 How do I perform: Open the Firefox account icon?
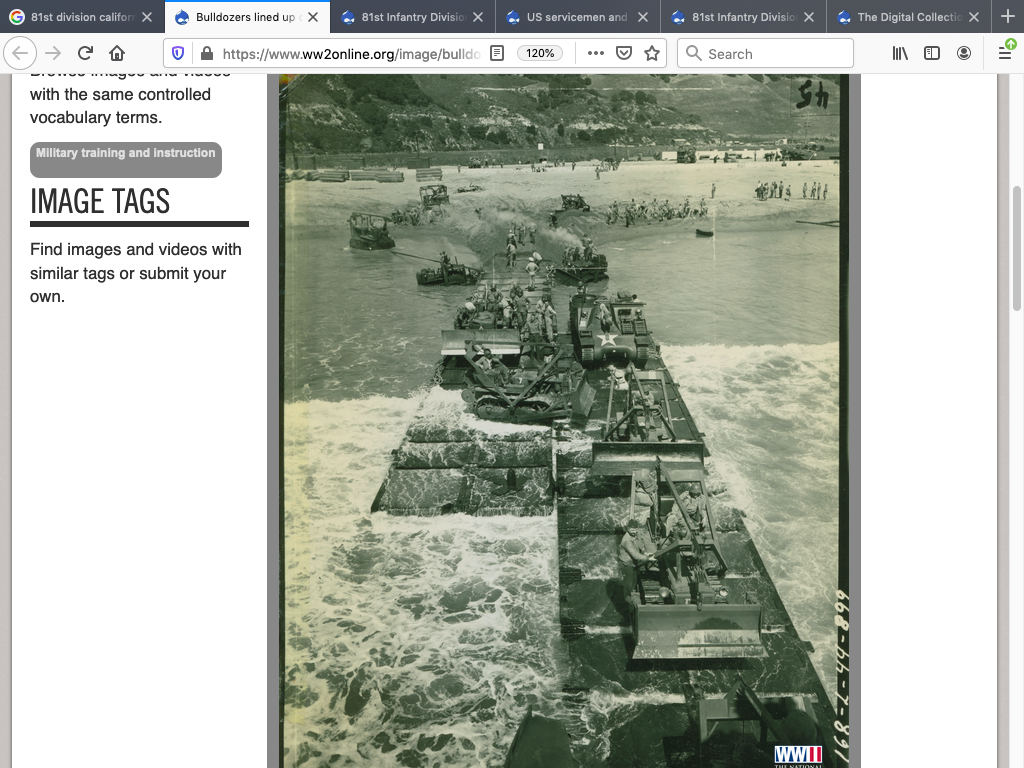pos(964,54)
